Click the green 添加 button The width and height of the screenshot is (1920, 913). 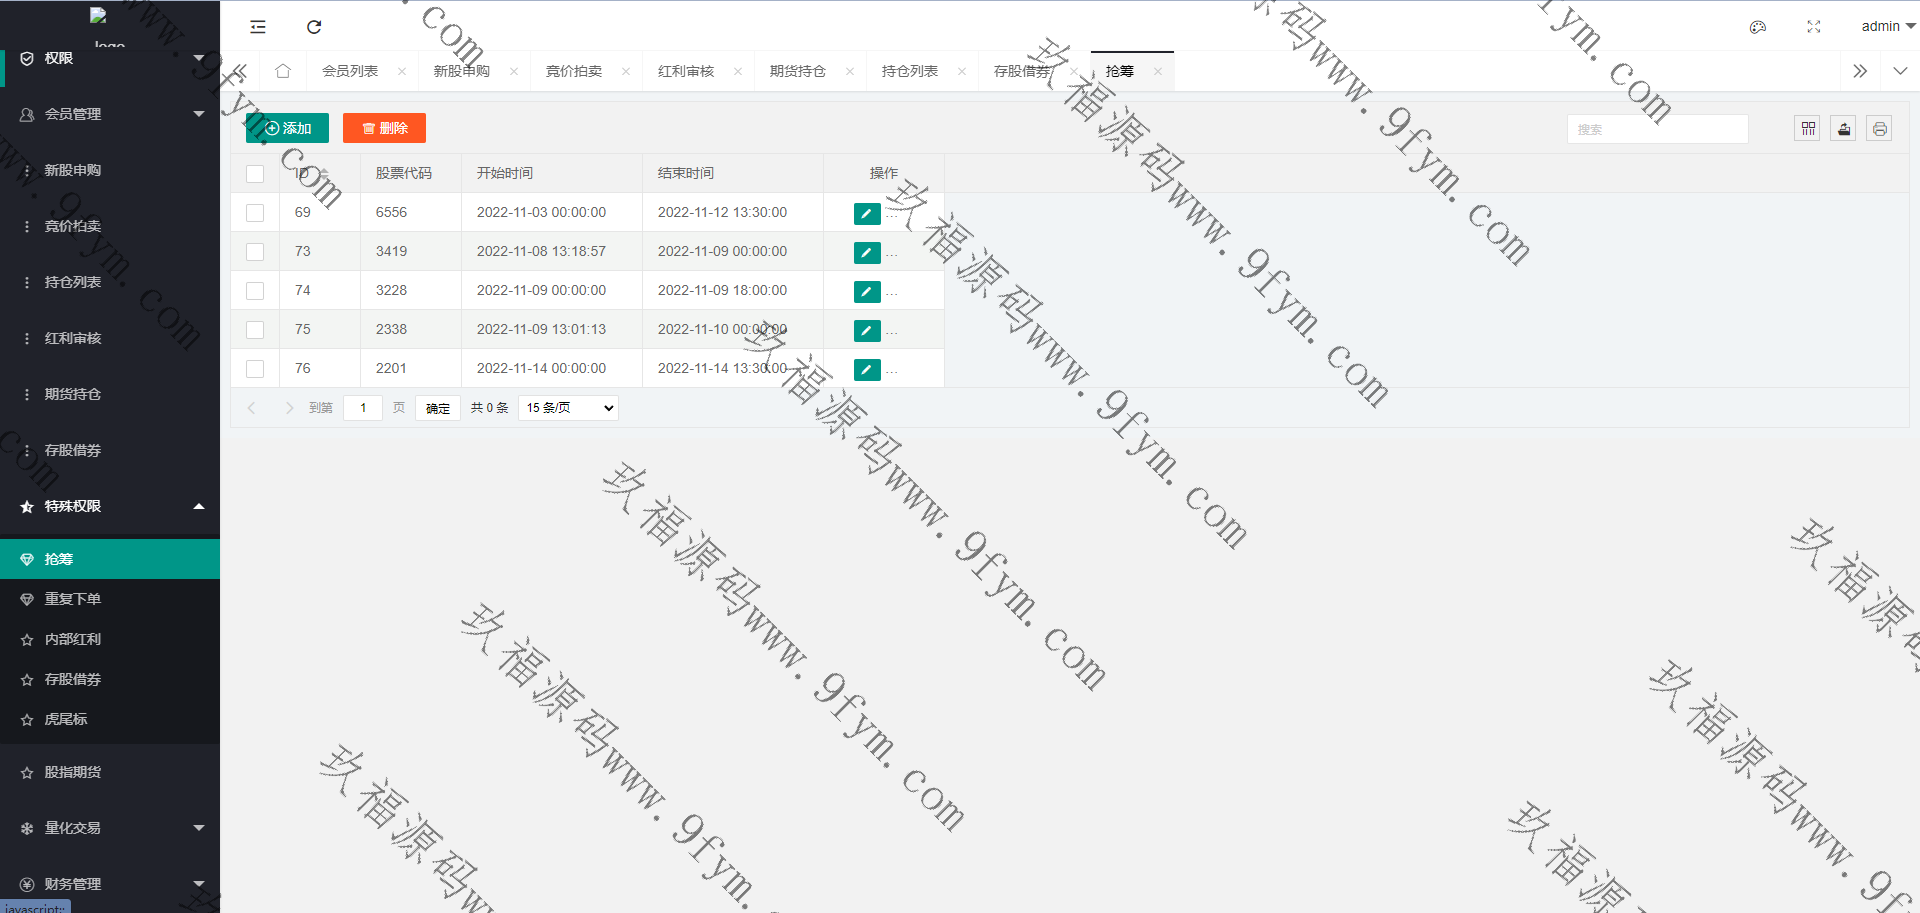click(287, 128)
